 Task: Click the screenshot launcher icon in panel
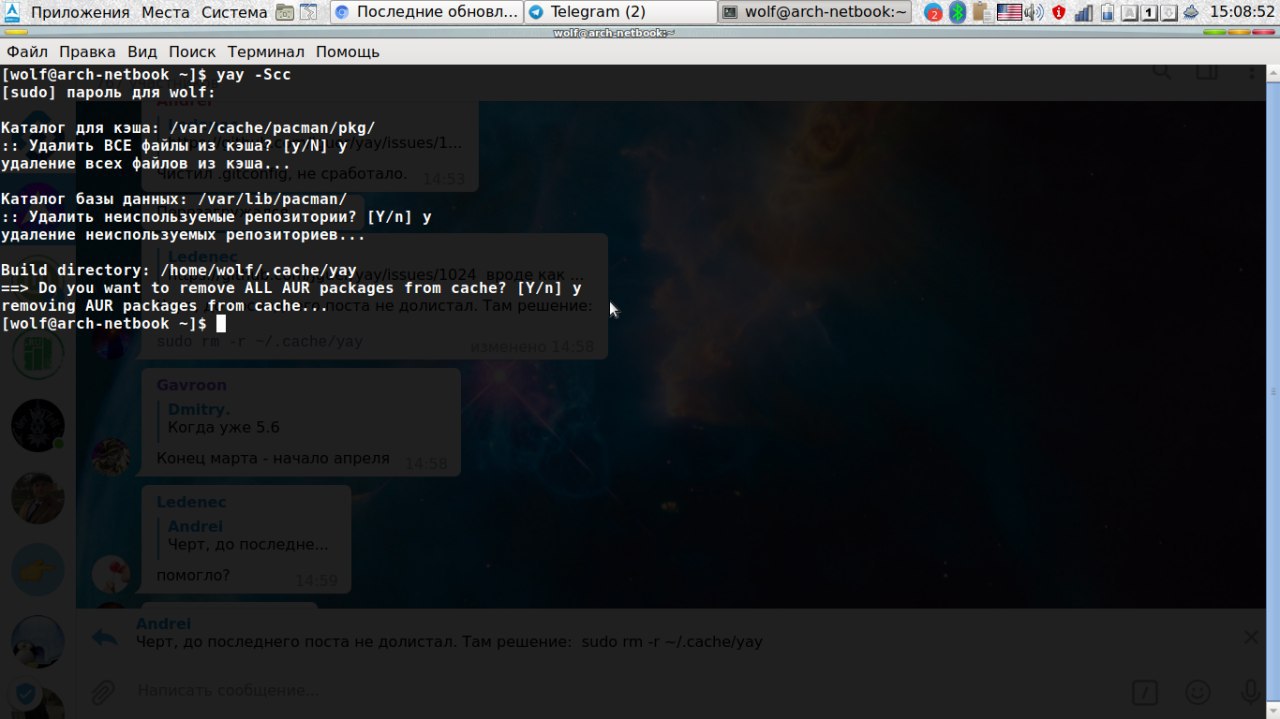[285, 12]
